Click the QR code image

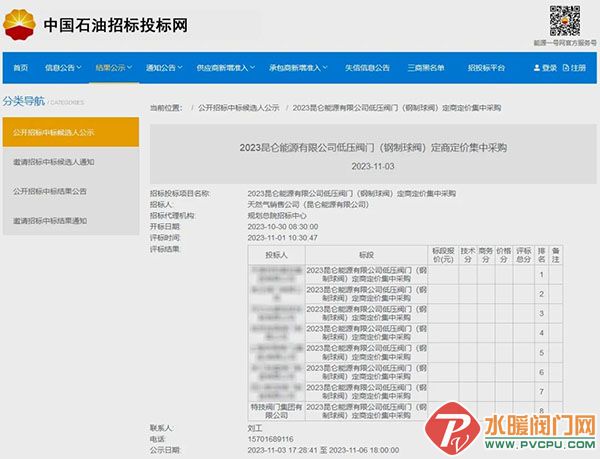point(564,21)
